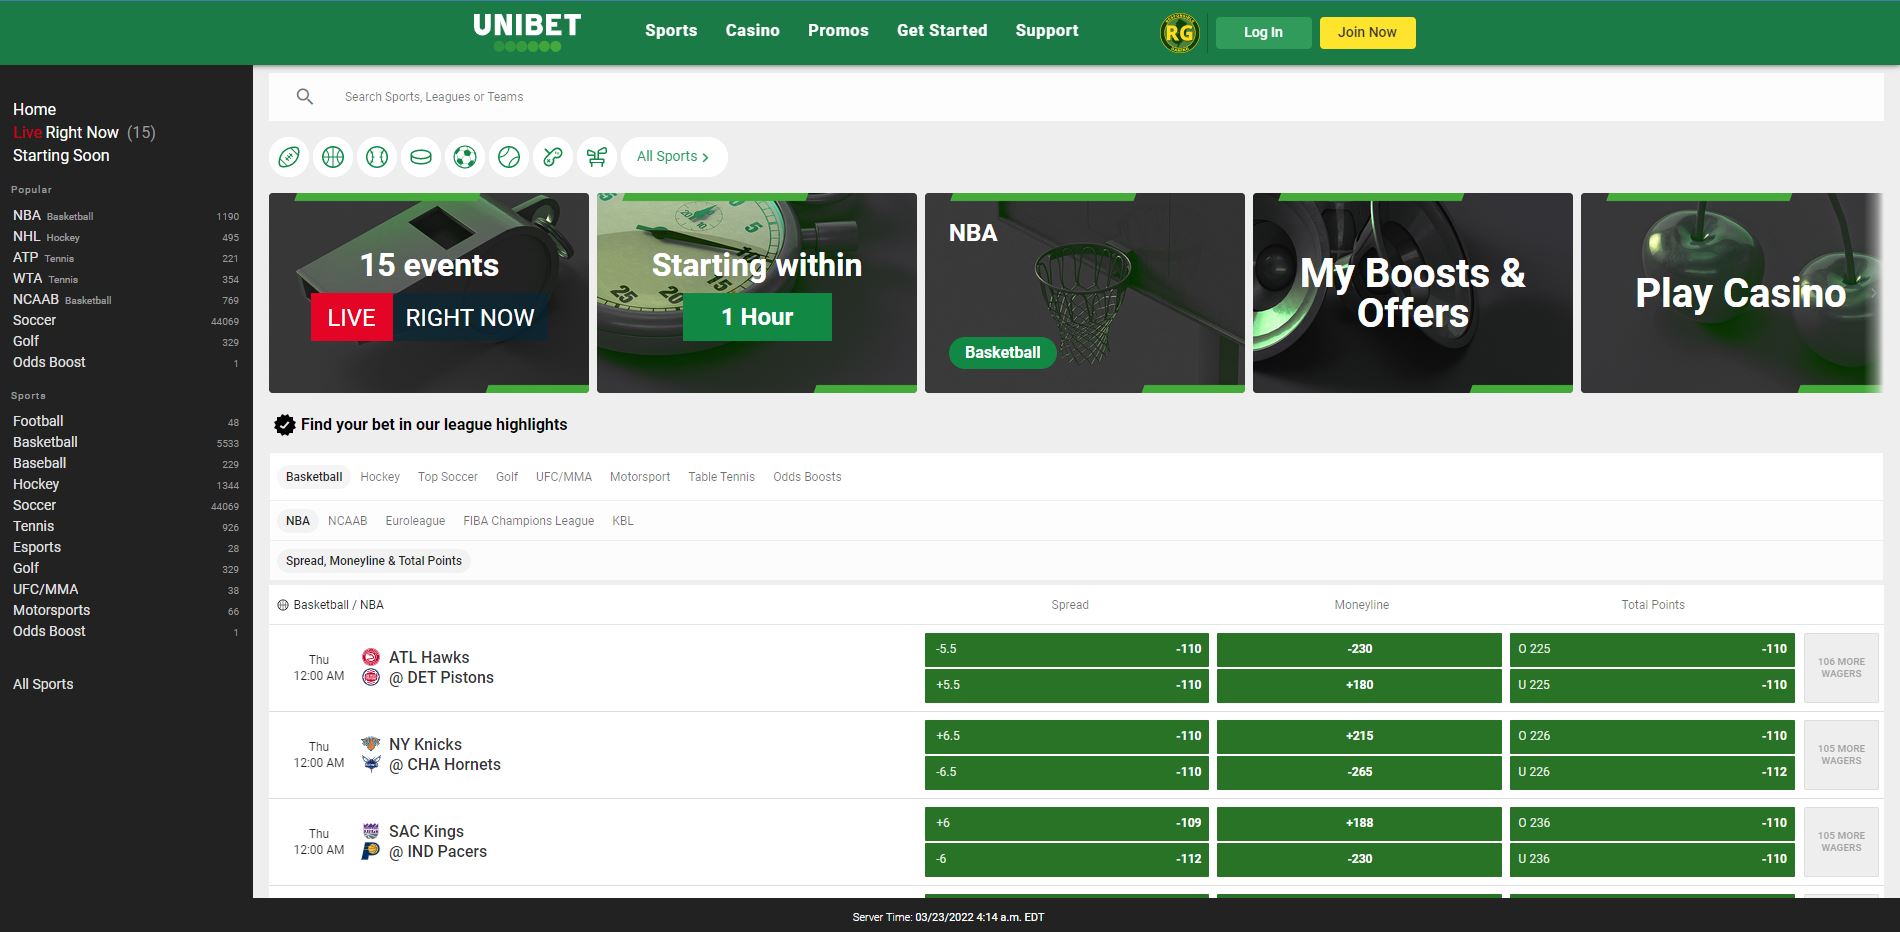Click the CHA Hornets team logo
The height and width of the screenshot is (932, 1900).
pos(370,764)
